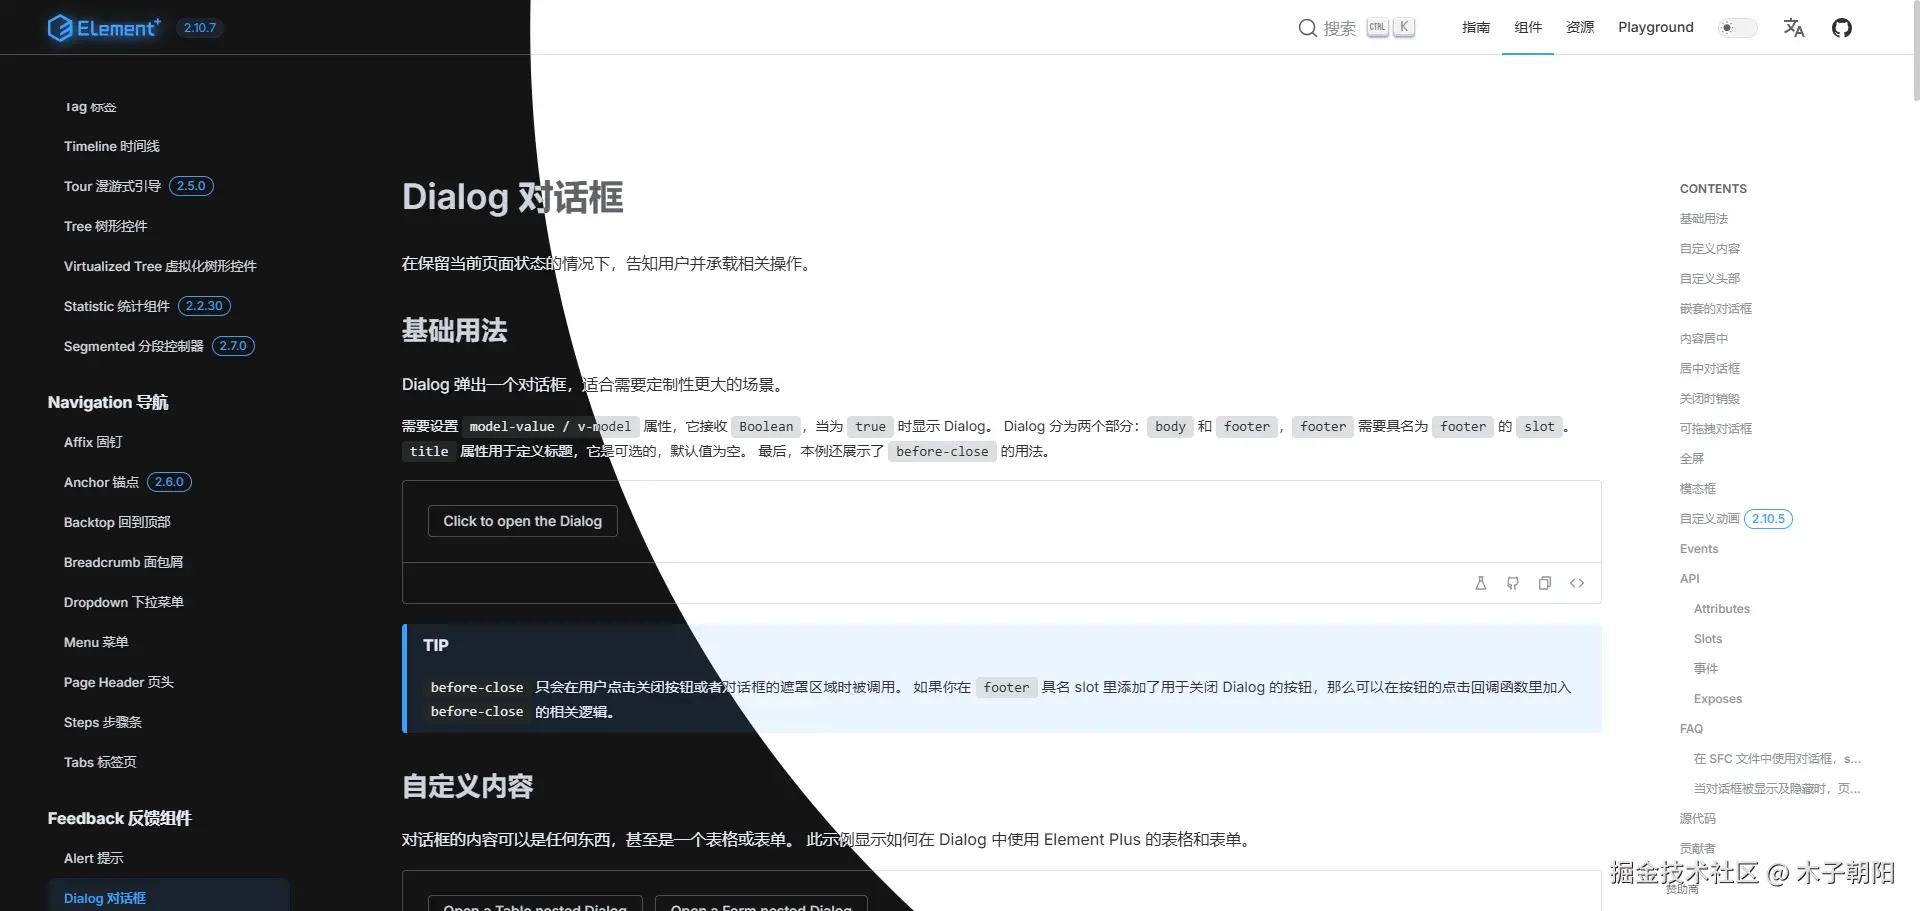This screenshot has width=1920, height=911.
Task: Jump to FAQ in contents
Action: 1691,729
